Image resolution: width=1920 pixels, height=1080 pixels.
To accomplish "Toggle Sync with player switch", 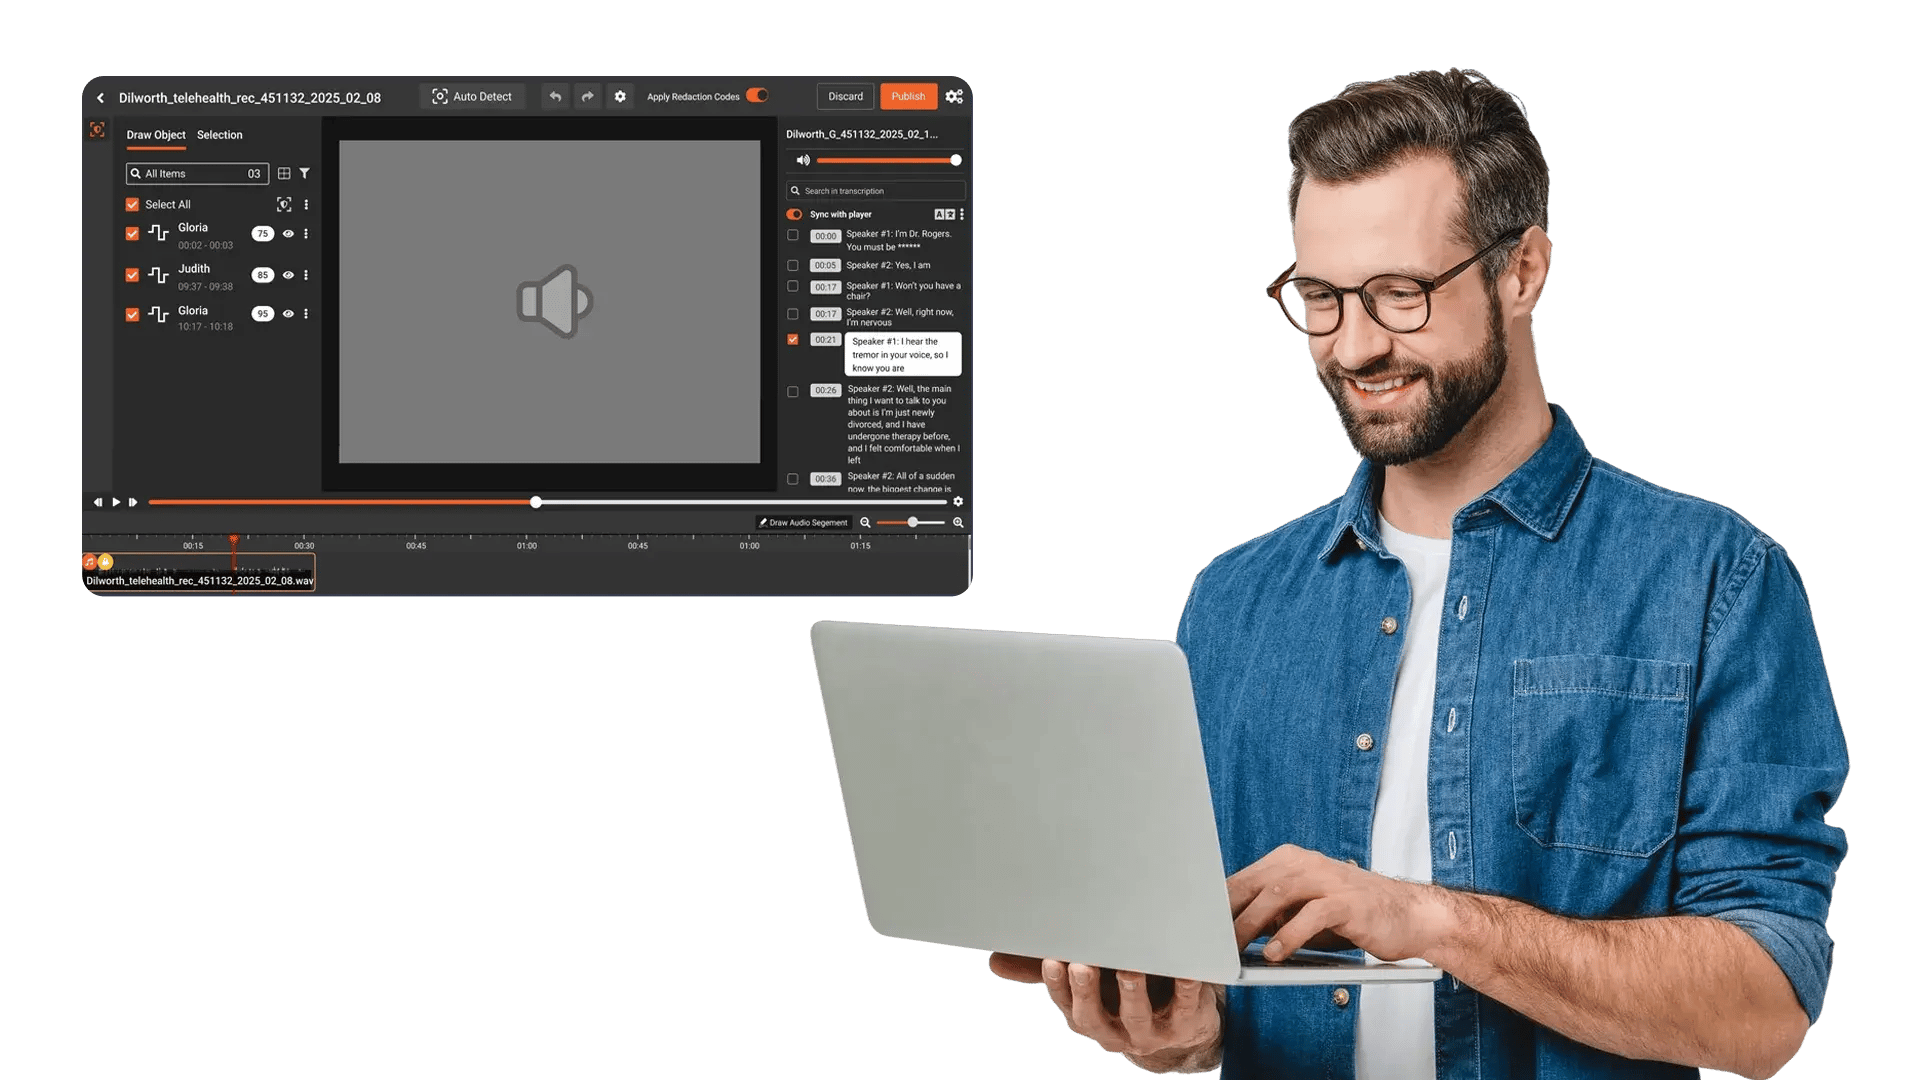I will click(x=794, y=214).
